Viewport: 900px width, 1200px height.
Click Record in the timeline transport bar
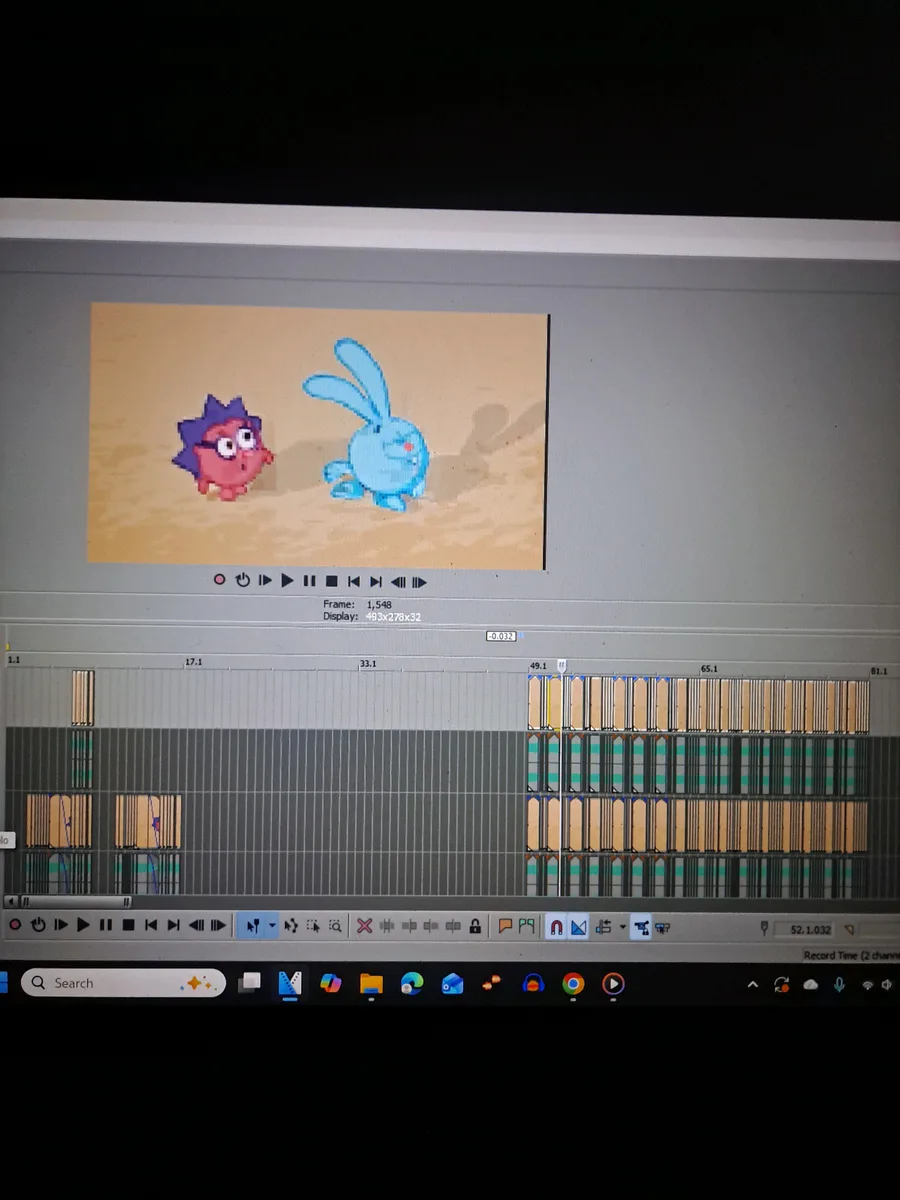tap(15, 924)
